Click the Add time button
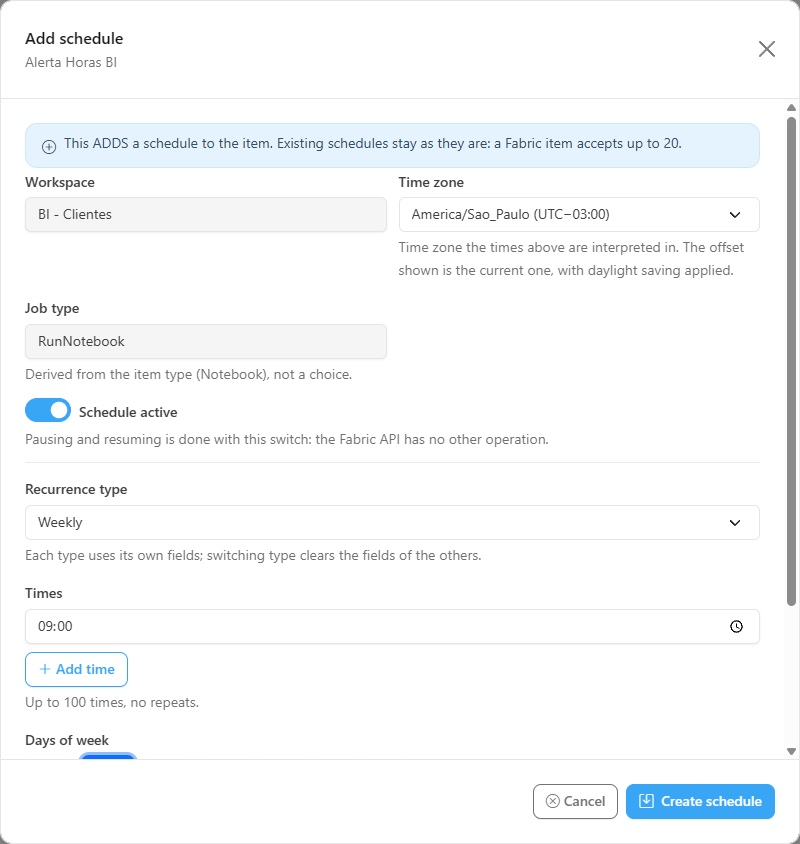Viewport: 800px width, 844px height. 76,669
